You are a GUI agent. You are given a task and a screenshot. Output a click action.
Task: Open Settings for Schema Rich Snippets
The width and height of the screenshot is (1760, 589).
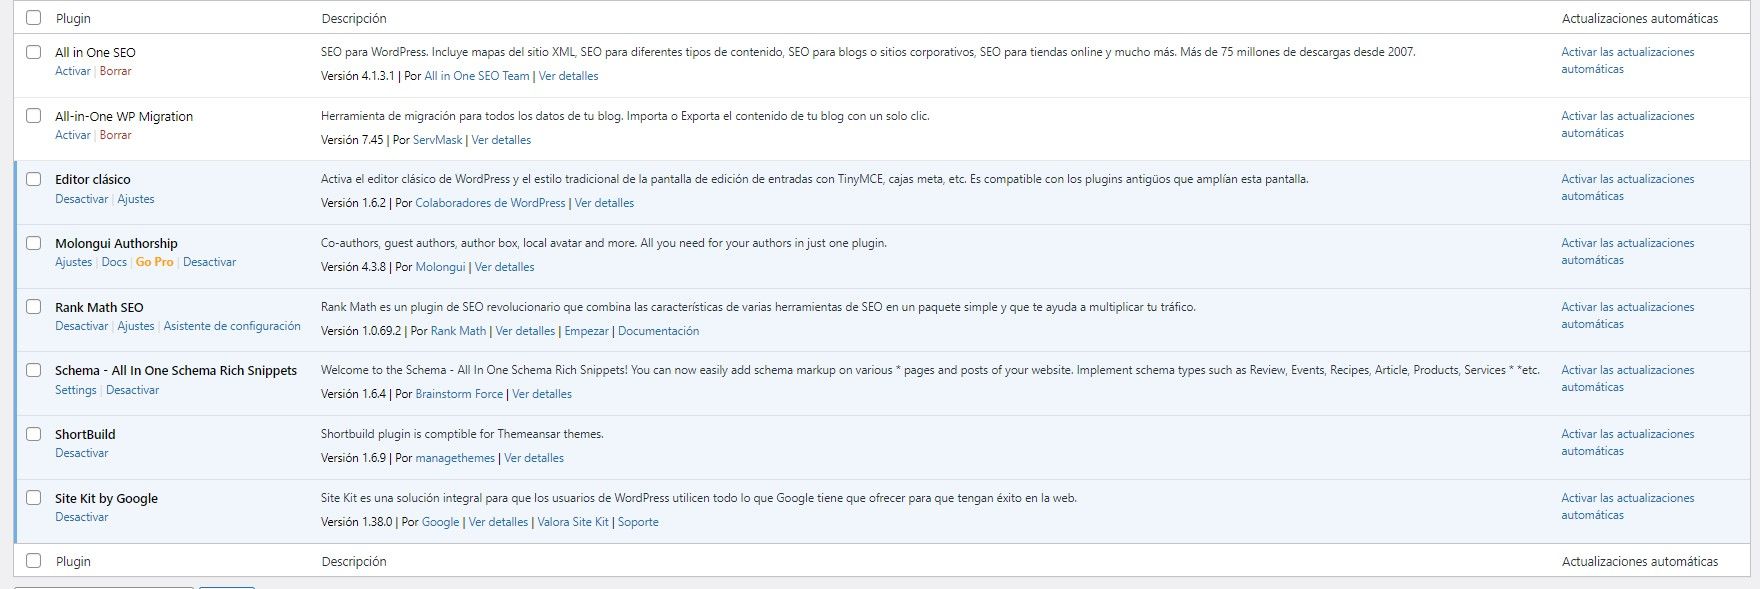[76, 390]
